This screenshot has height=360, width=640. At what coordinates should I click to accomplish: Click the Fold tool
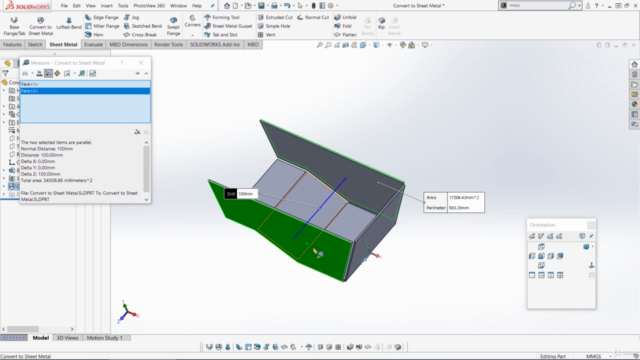point(342,26)
